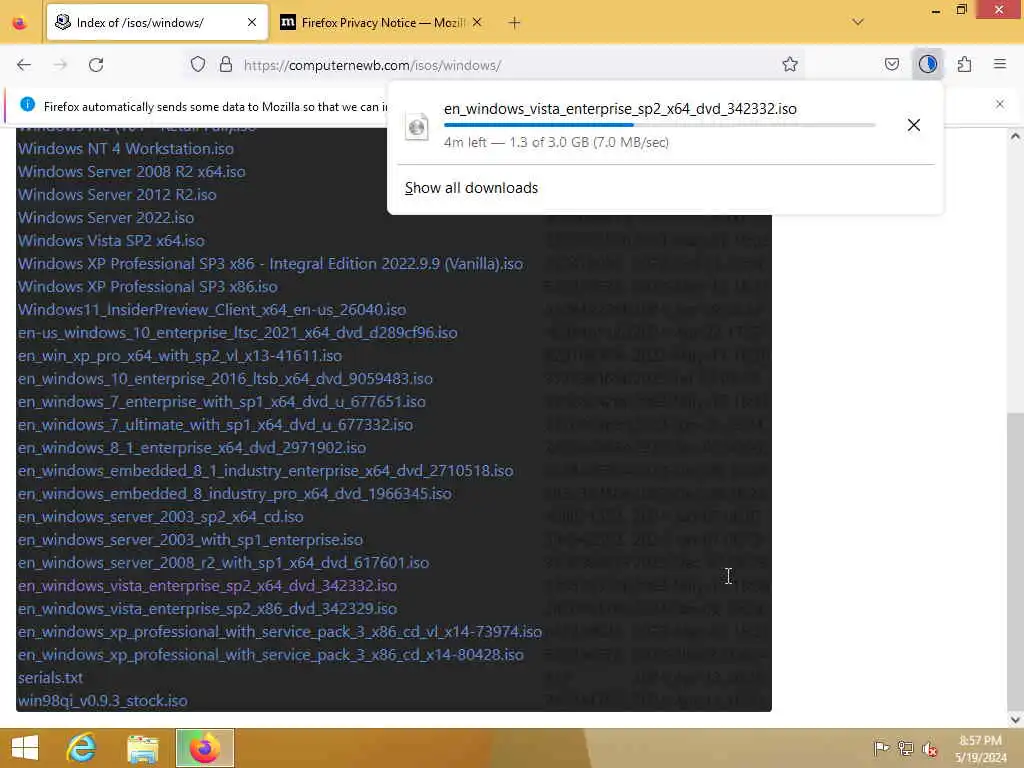
Task: Click the scrollbar up arrow
Action: coord(1015,136)
